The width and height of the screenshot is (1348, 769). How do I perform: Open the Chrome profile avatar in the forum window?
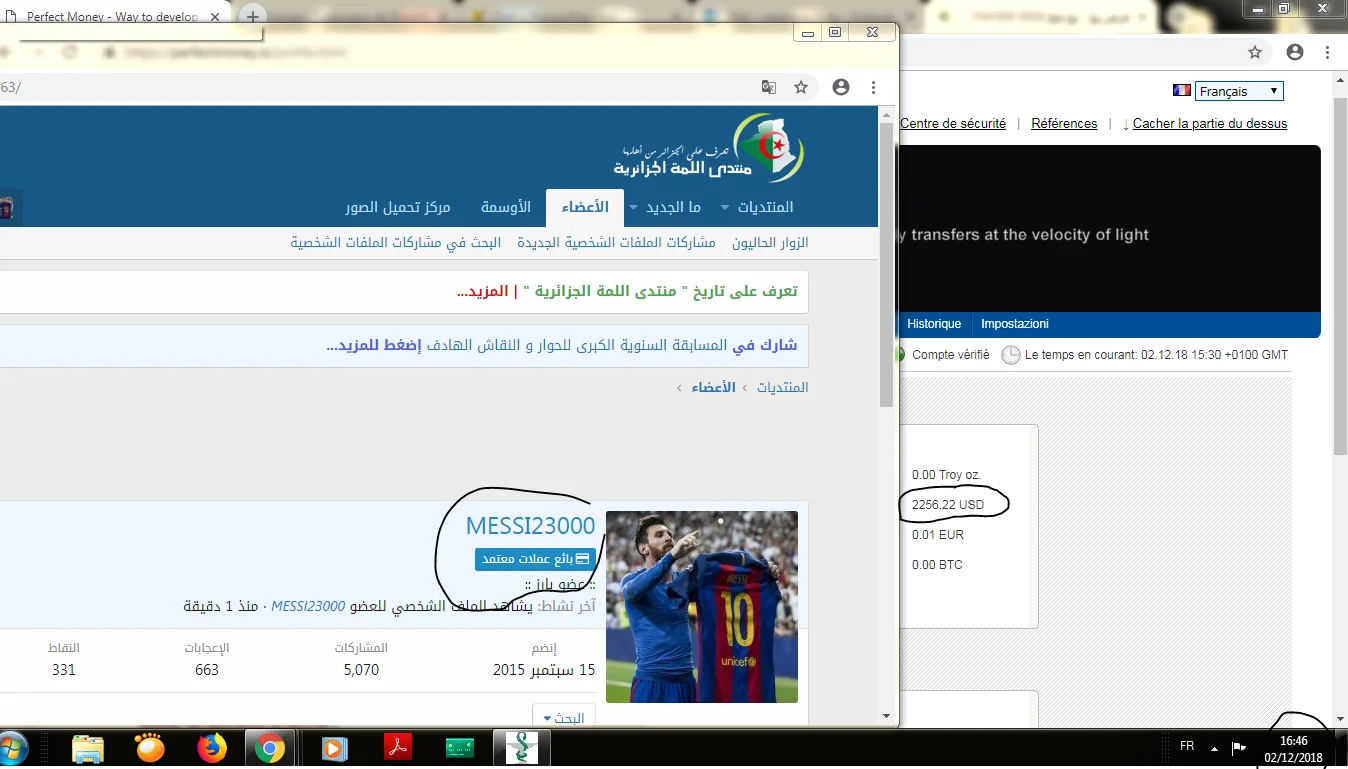click(x=841, y=88)
